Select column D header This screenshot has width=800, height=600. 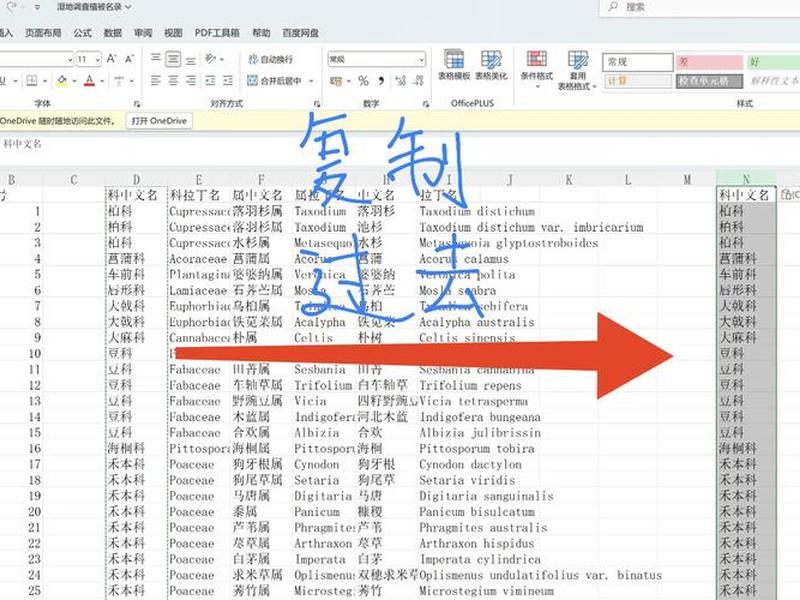click(x=136, y=180)
